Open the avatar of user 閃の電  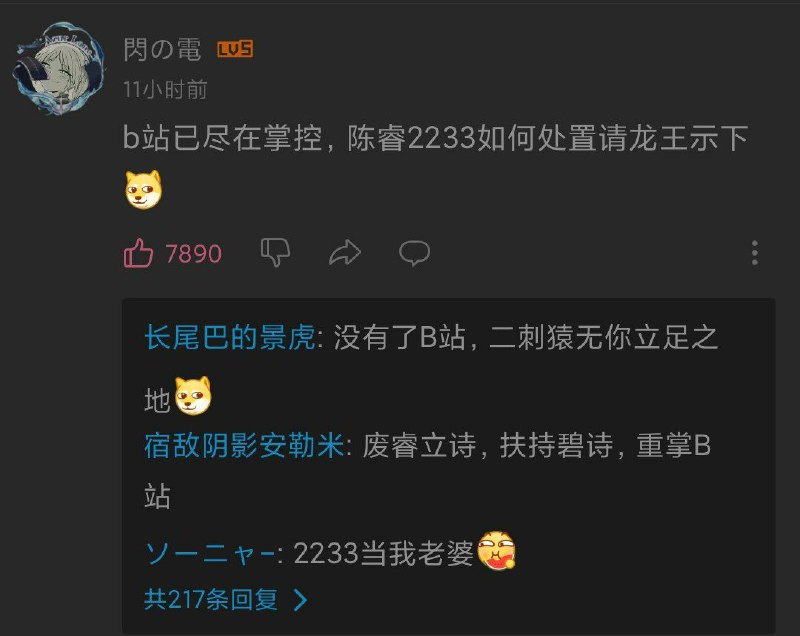[59, 68]
